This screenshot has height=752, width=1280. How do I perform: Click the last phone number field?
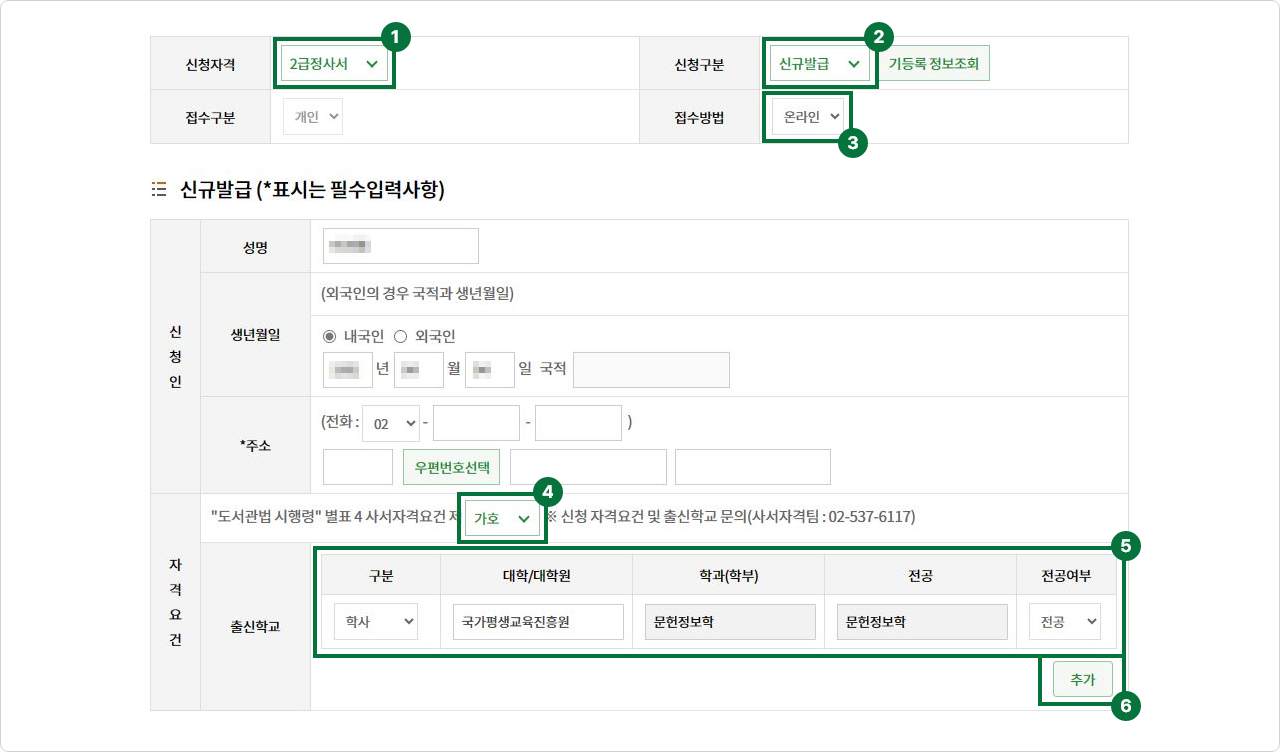(x=578, y=423)
